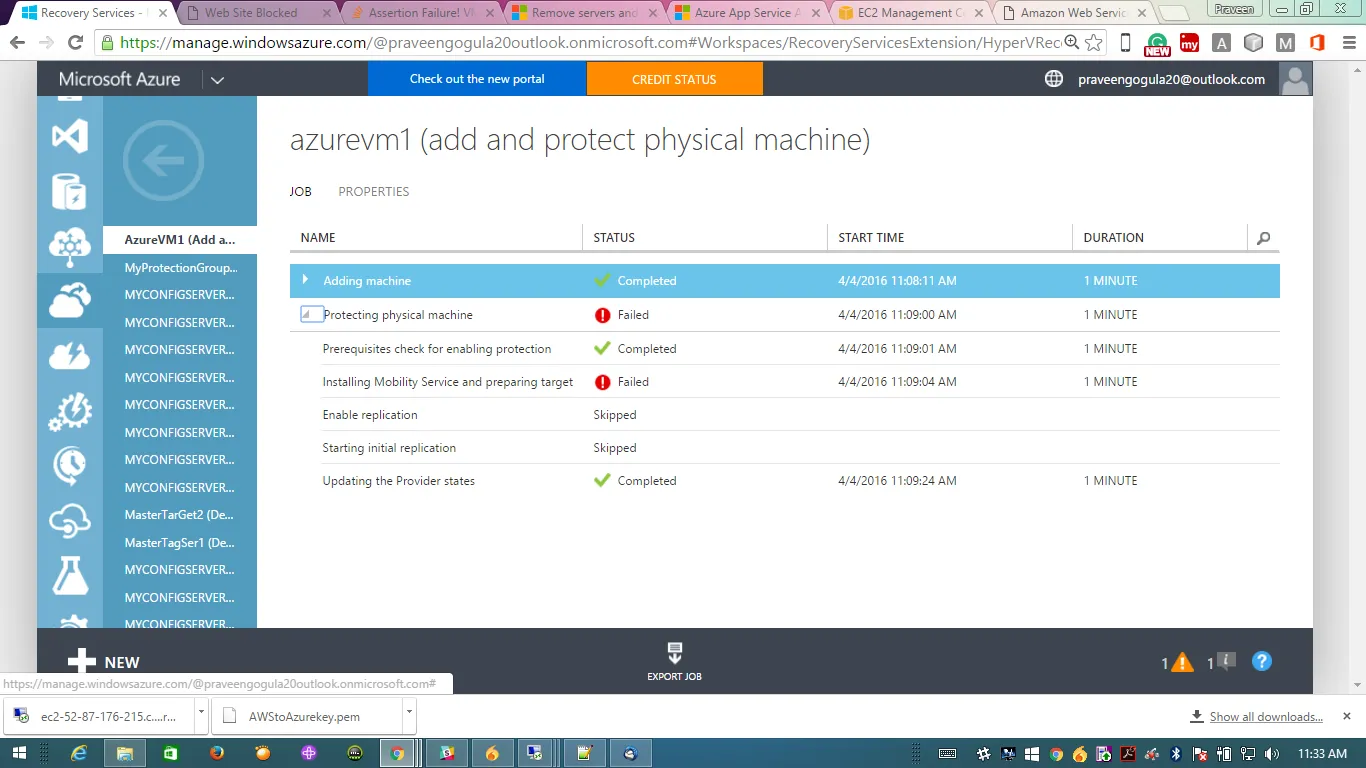Screen dimensions: 1366x768
Task: Select the Recovery Services cloud icon
Action: [x=70, y=300]
